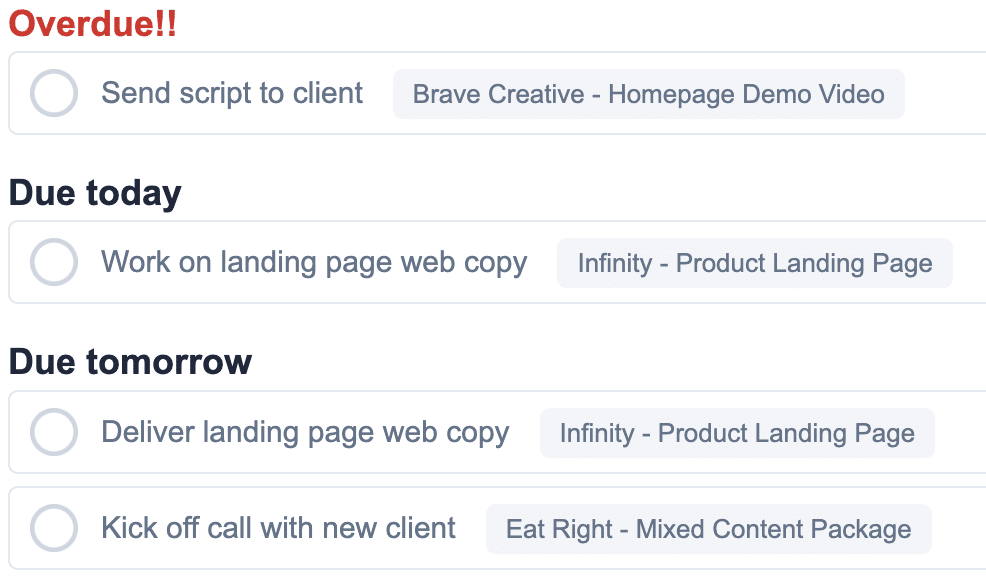Click the exclamation marks after 'Overdue'
Viewport: 986px width, 580px height.
click(x=166, y=24)
